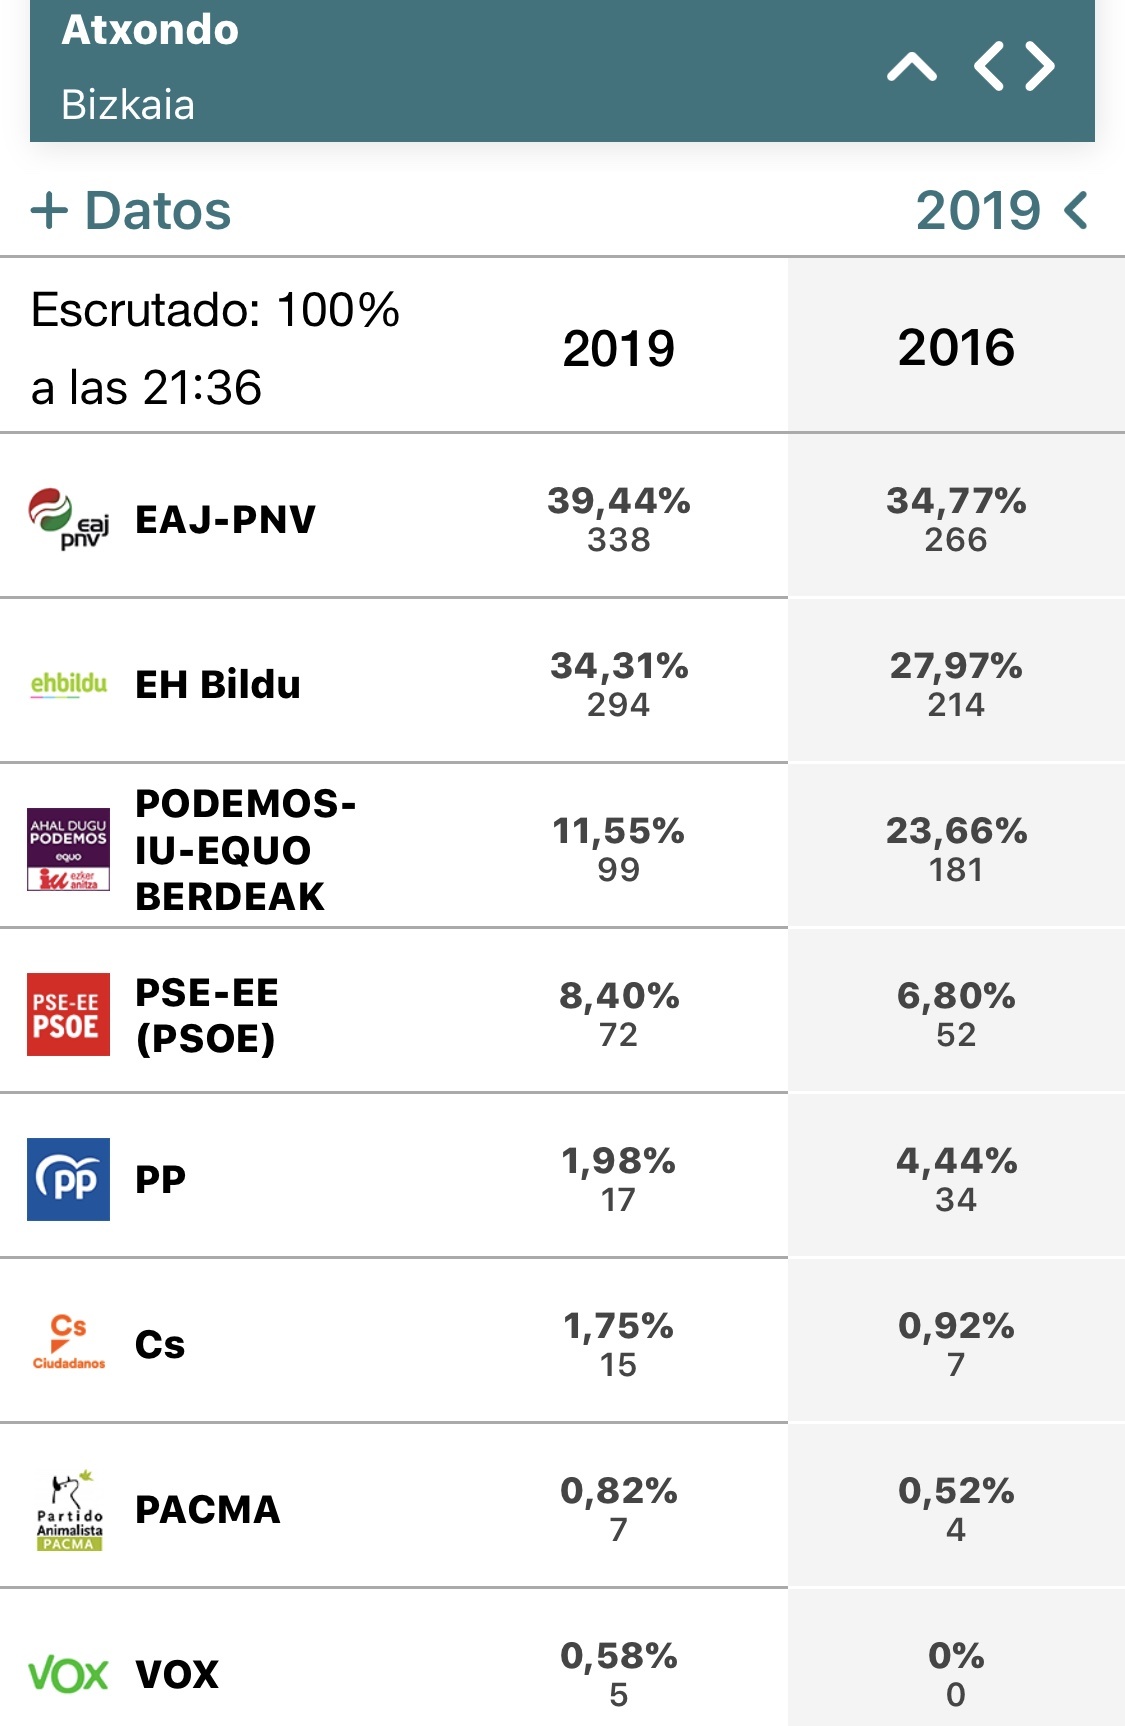Viewport: 1125px width, 1726px height.
Task: Select the 2019 column header
Action: pyautogui.click(x=618, y=348)
